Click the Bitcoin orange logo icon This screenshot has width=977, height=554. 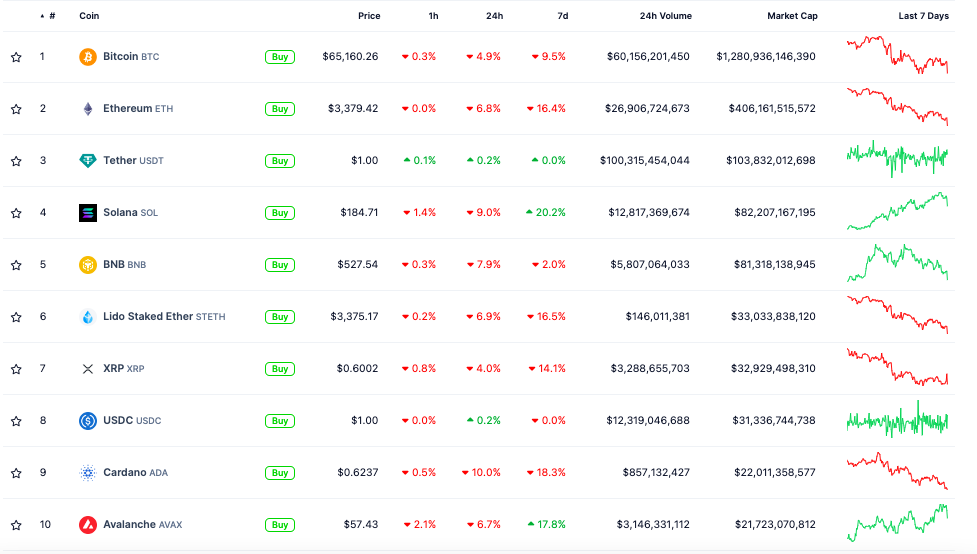pos(88,57)
